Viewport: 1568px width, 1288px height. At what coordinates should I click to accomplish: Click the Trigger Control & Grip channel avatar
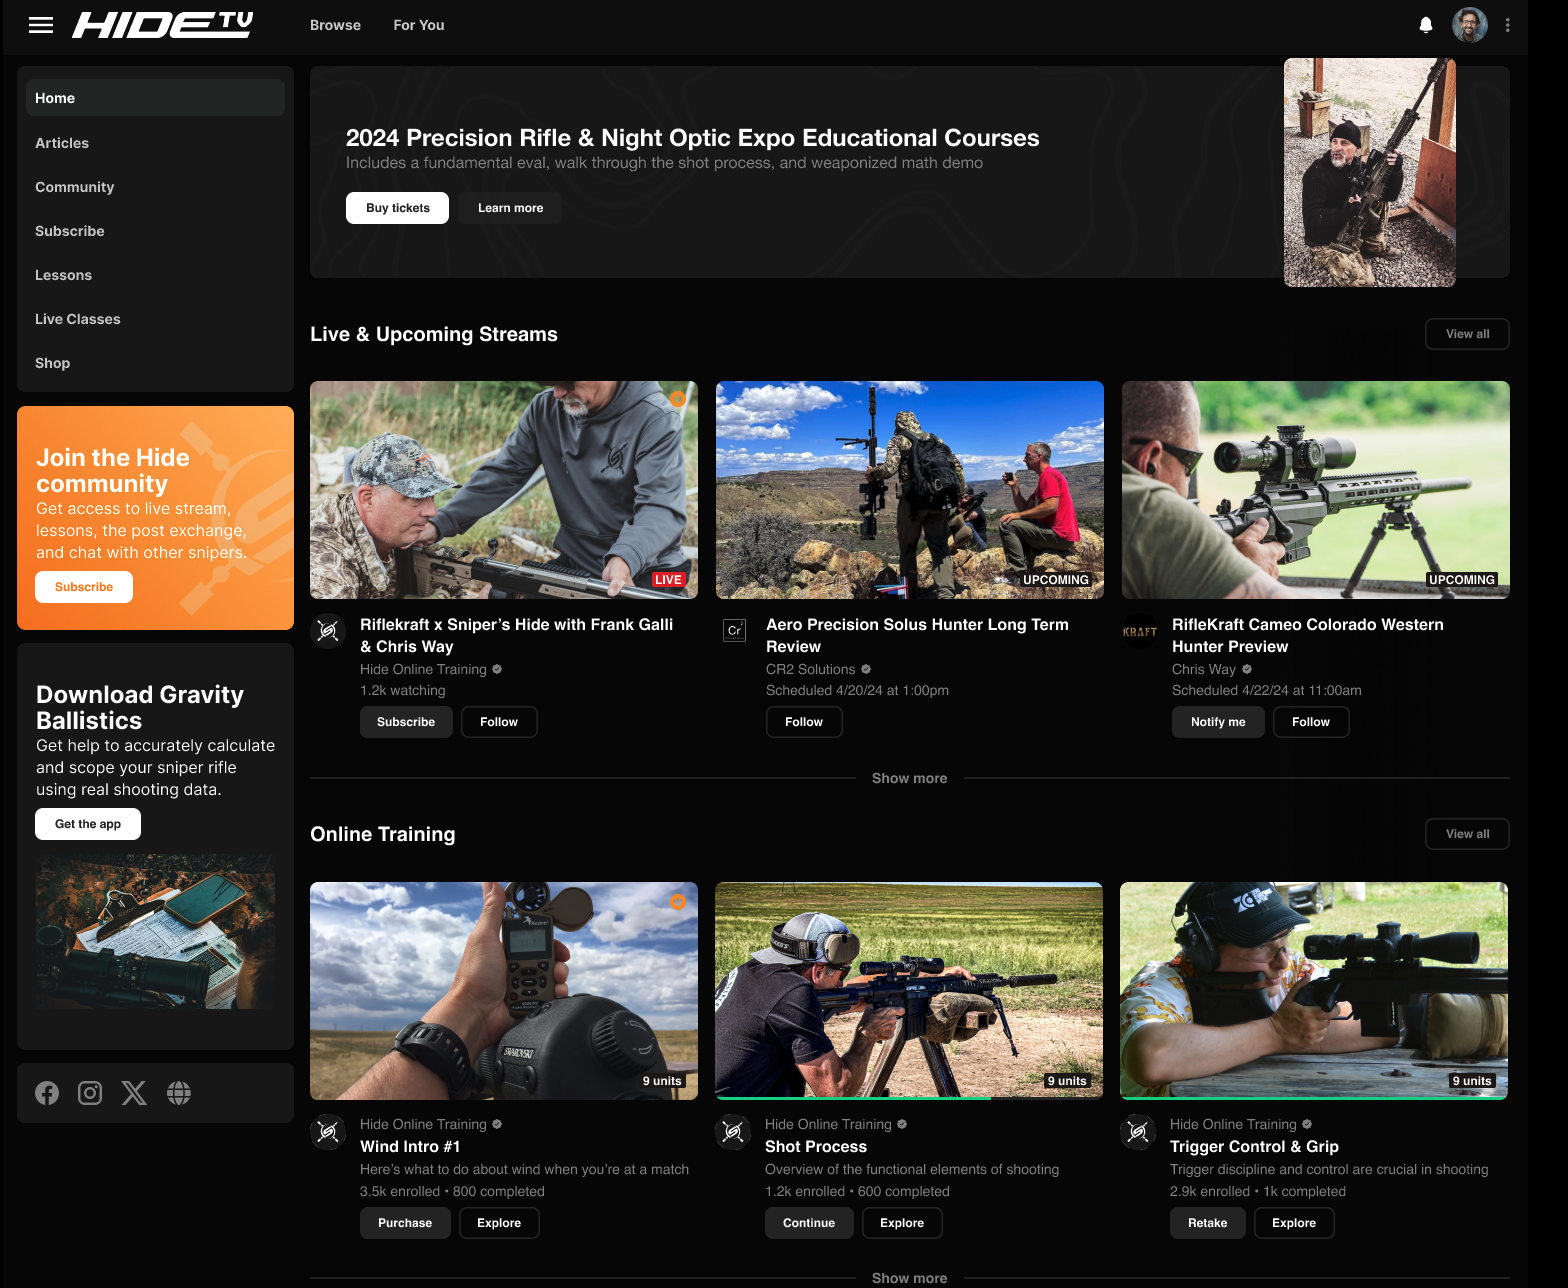[x=1138, y=1132]
